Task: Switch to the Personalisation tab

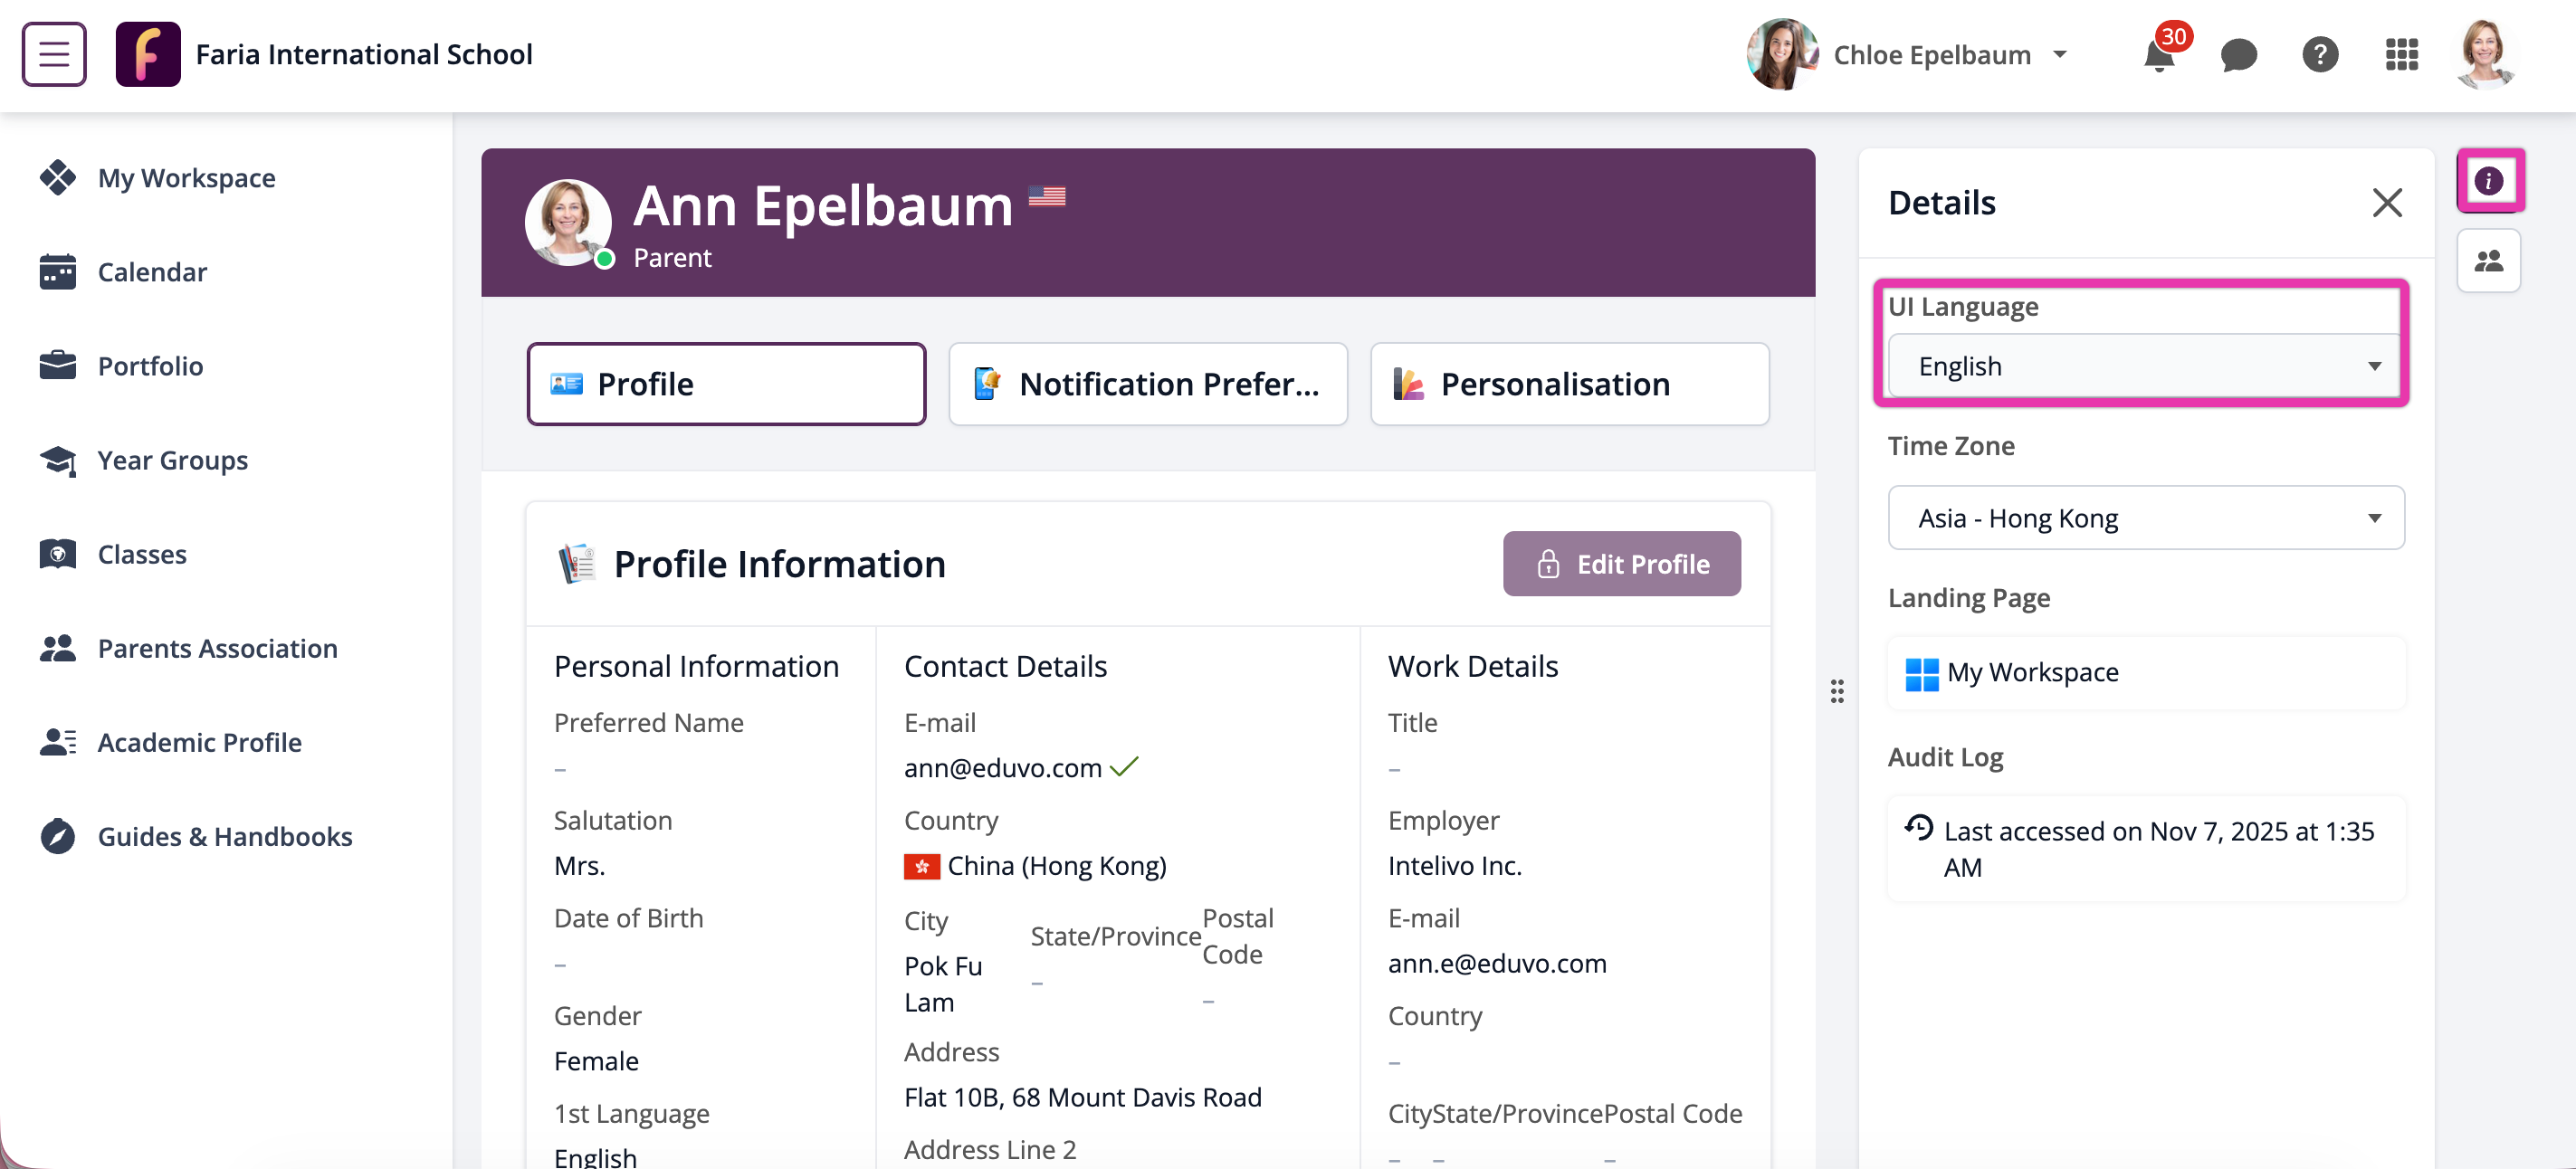Action: (1568, 385)
